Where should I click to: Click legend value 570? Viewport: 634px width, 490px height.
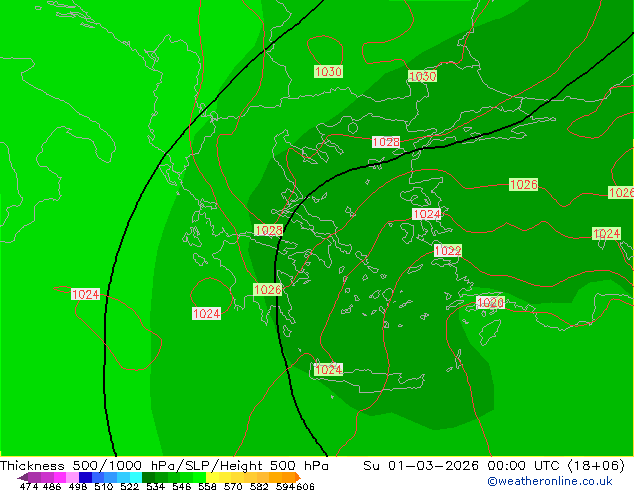(x=233, y=486)
